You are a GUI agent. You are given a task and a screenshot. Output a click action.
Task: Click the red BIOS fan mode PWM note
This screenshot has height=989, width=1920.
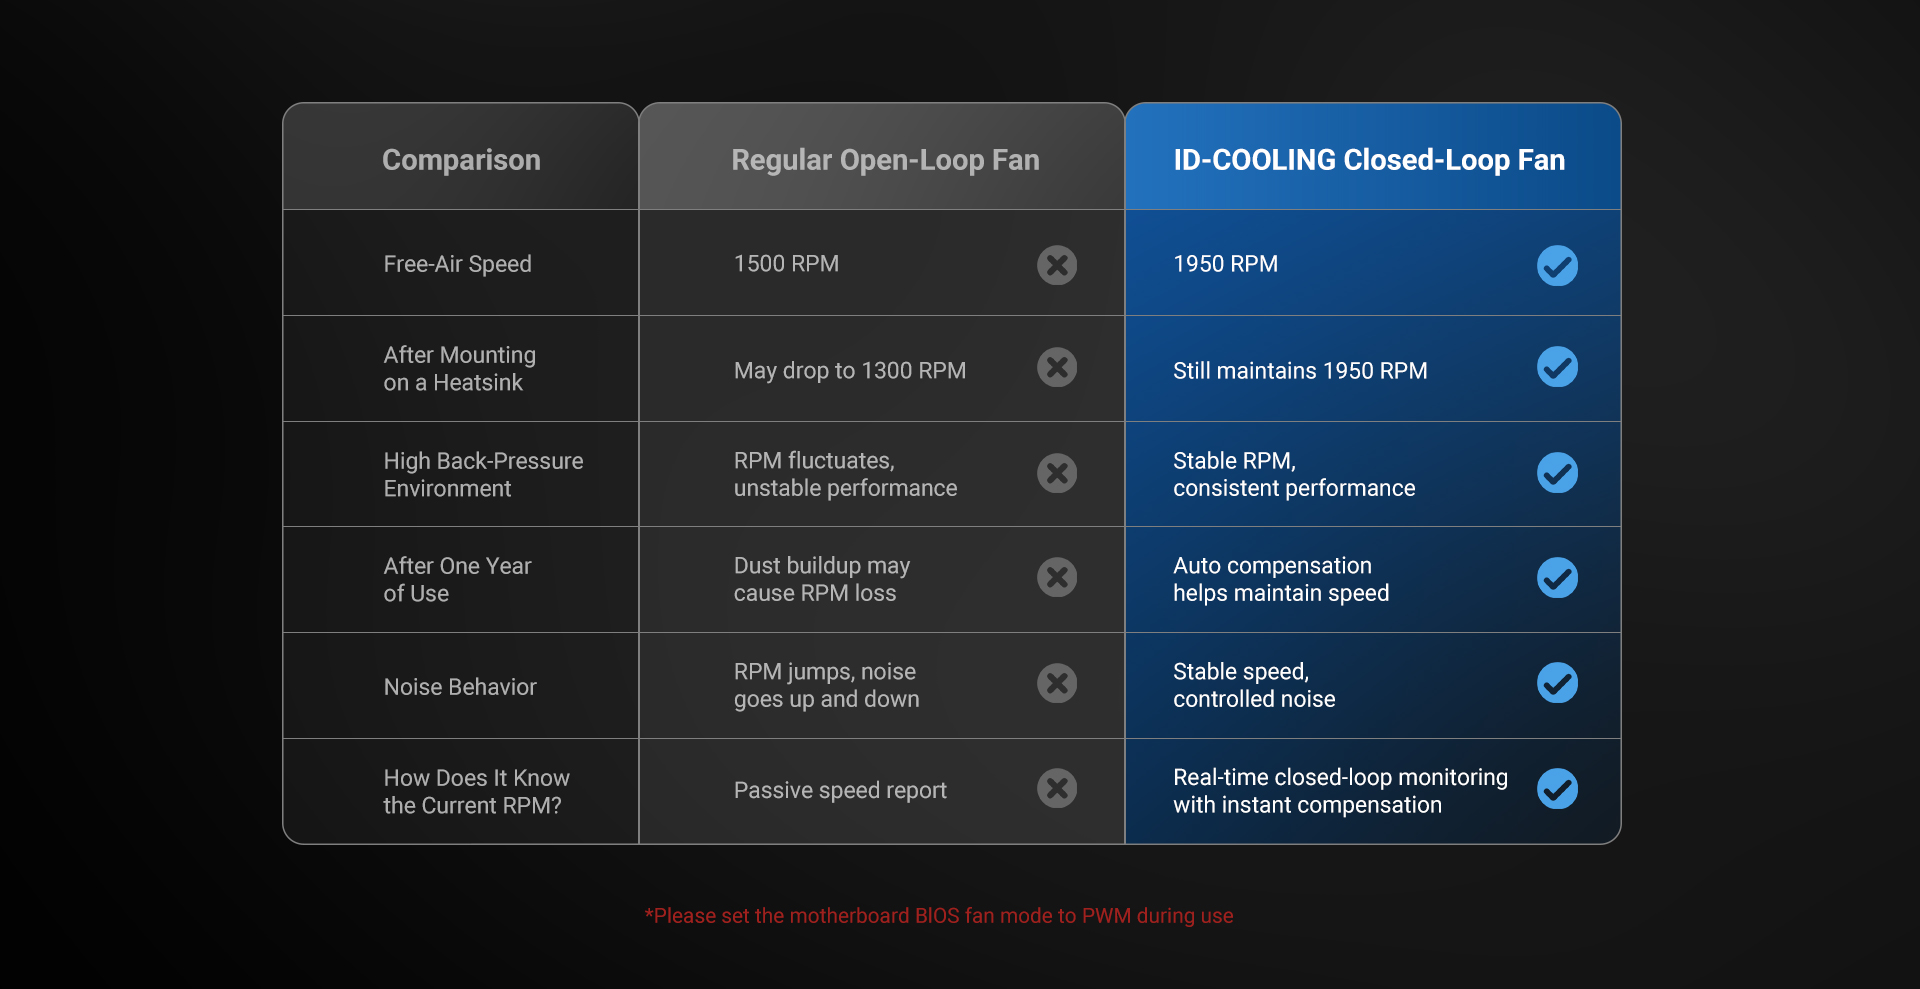[x=939, y=916]
